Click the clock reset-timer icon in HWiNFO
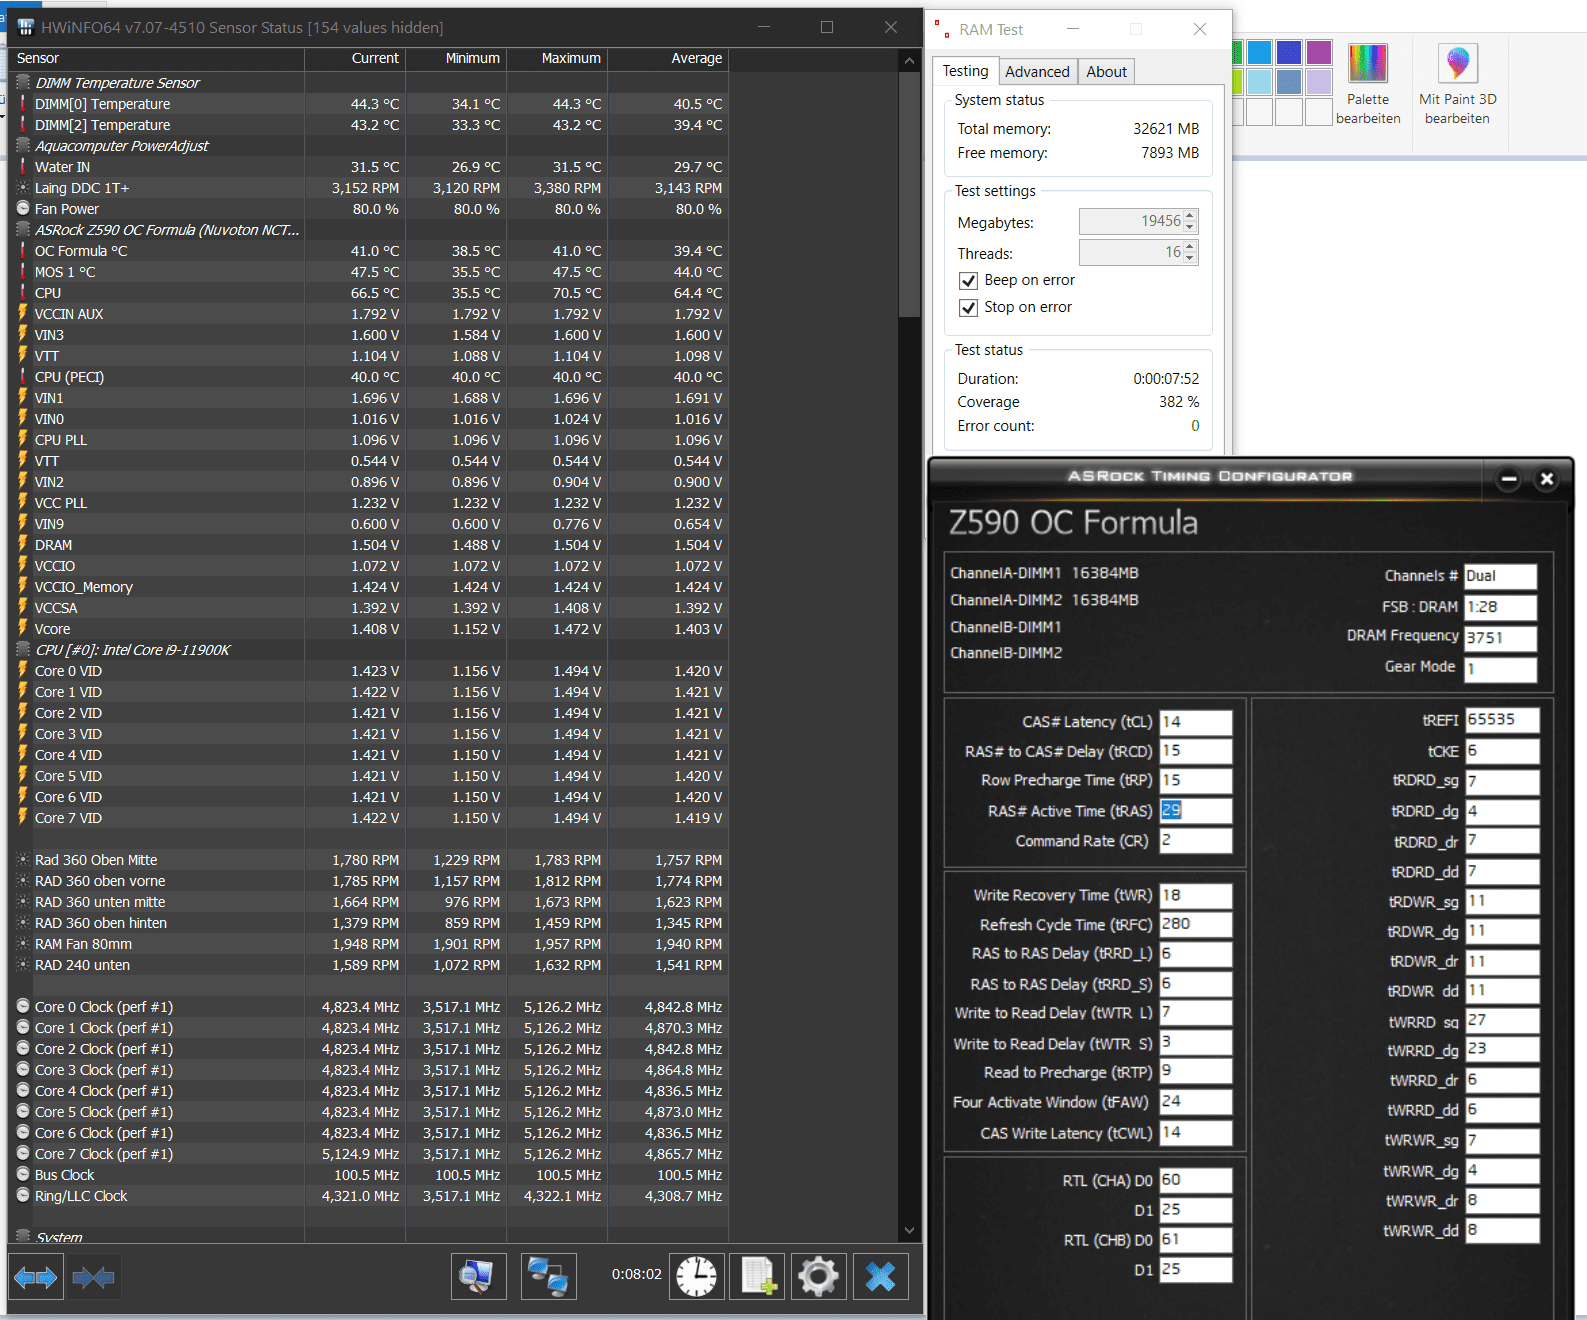Image resolution: width=1587 pixels, height=1320 pixels. [x=696, y=1277]
